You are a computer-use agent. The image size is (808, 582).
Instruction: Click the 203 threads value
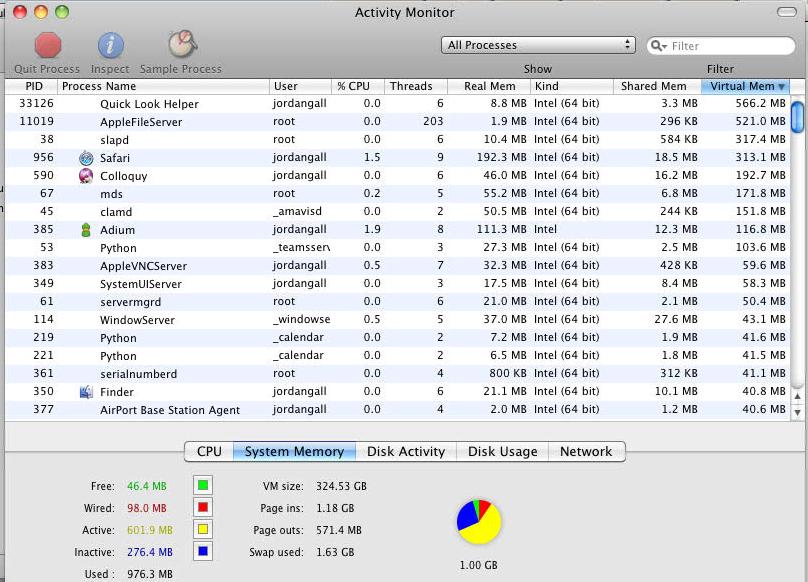click(433, 121)
